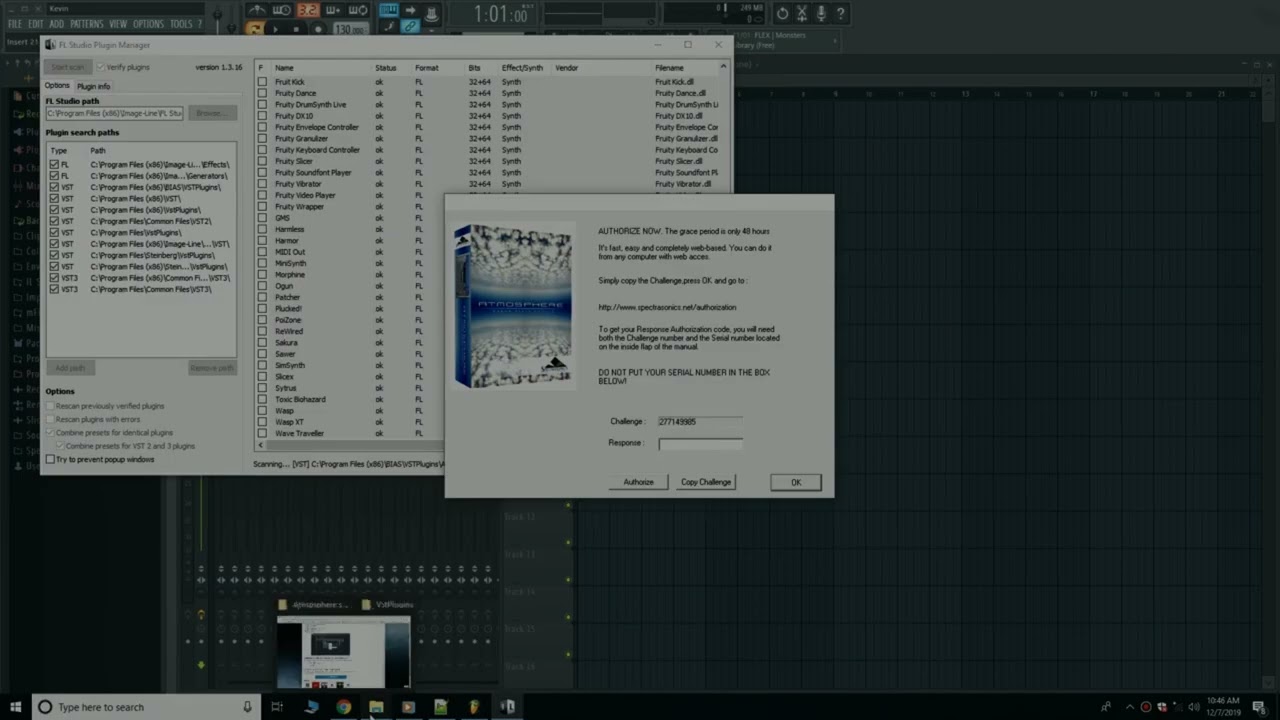1280x720 pixels.
Task: Click the spectrasonics.net authorization URL text
Action: pyautogui.click(x=667, y=307)
